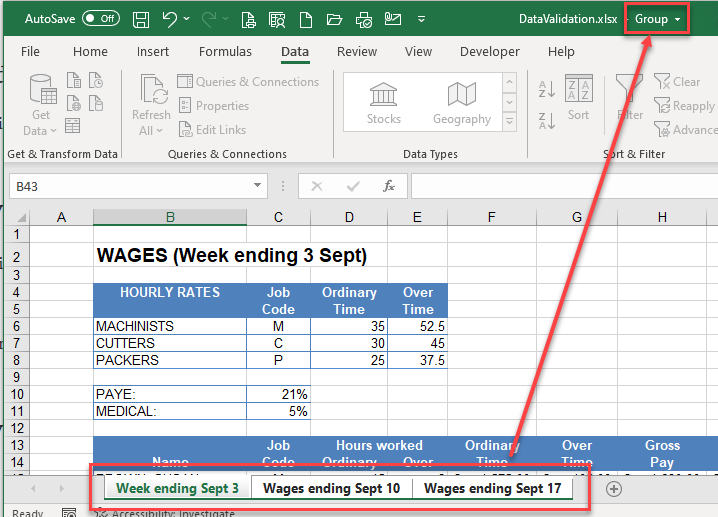The image size is (718, 517).
Task: Click the Select All corner triangle
Action: 21,217
